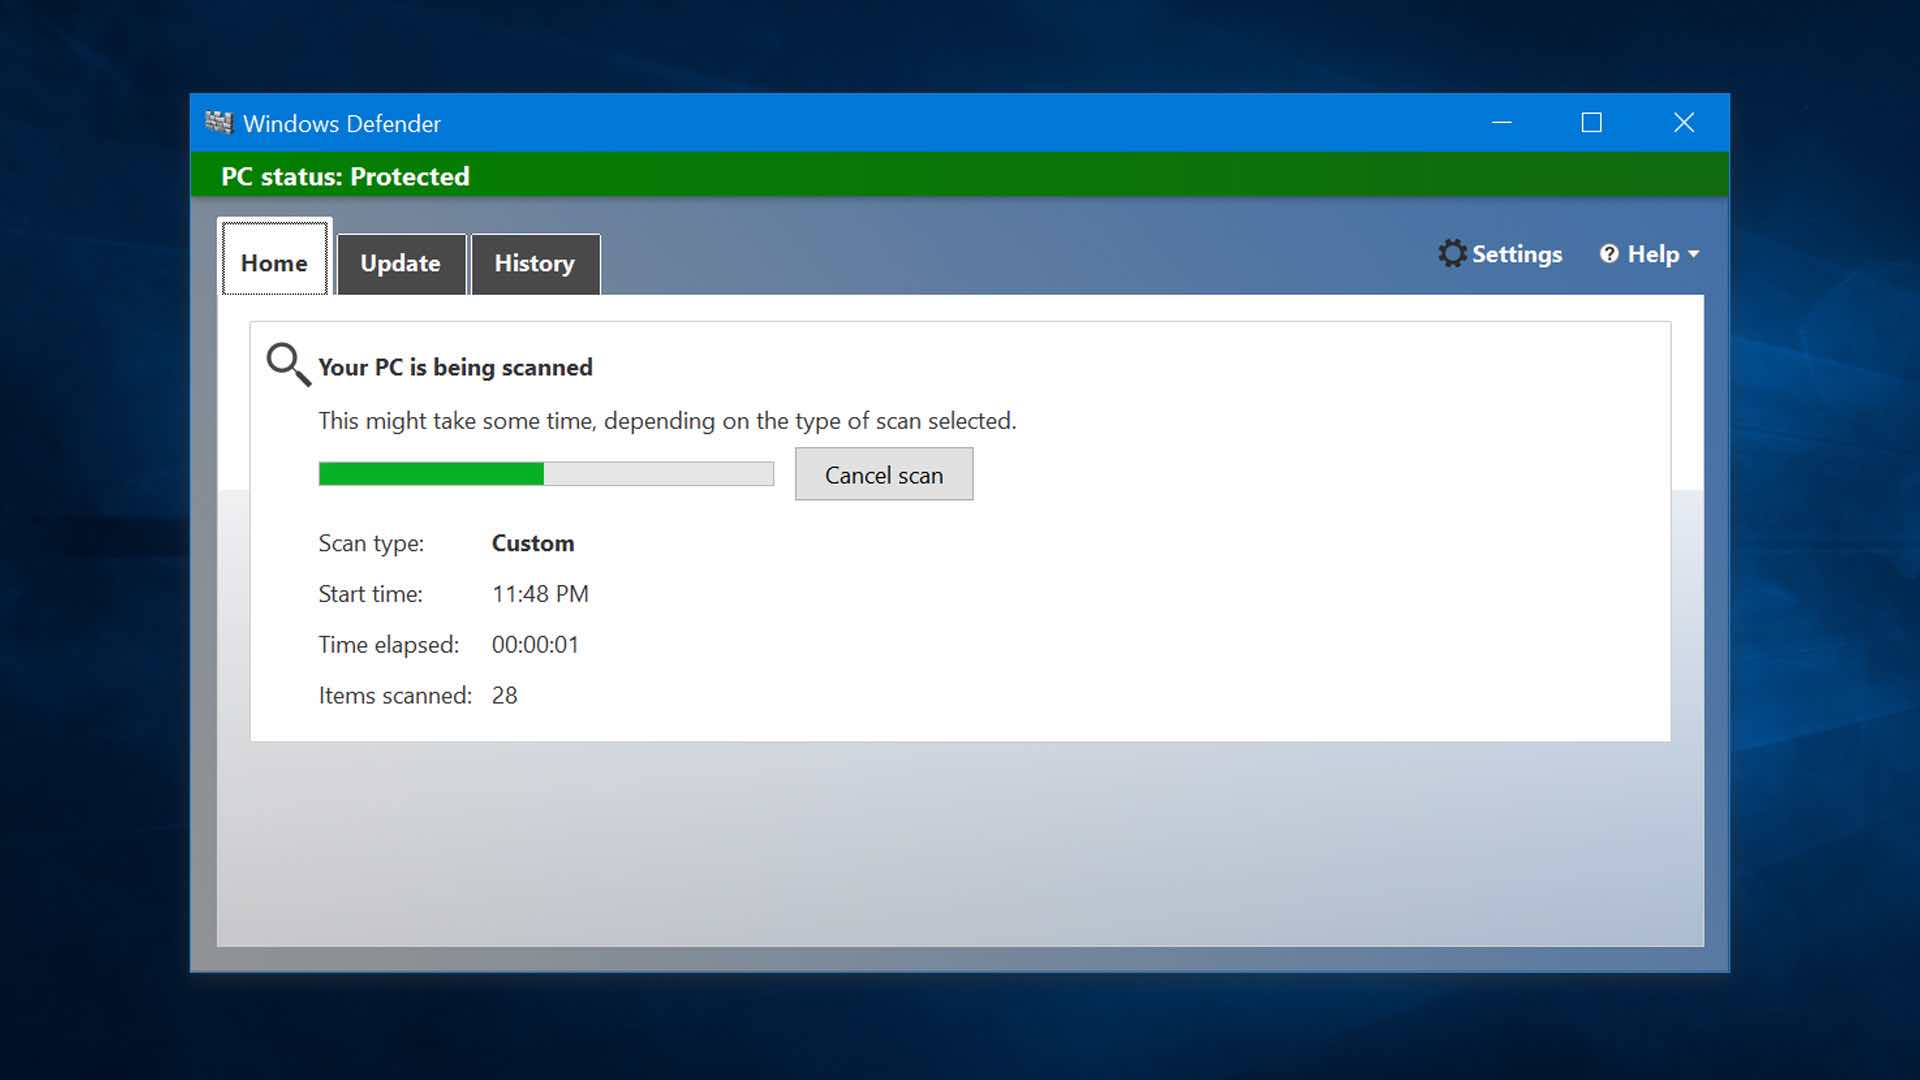Screen dimensions: 1920x1080
Task: Select the Home tab
Action: (273, 261)
